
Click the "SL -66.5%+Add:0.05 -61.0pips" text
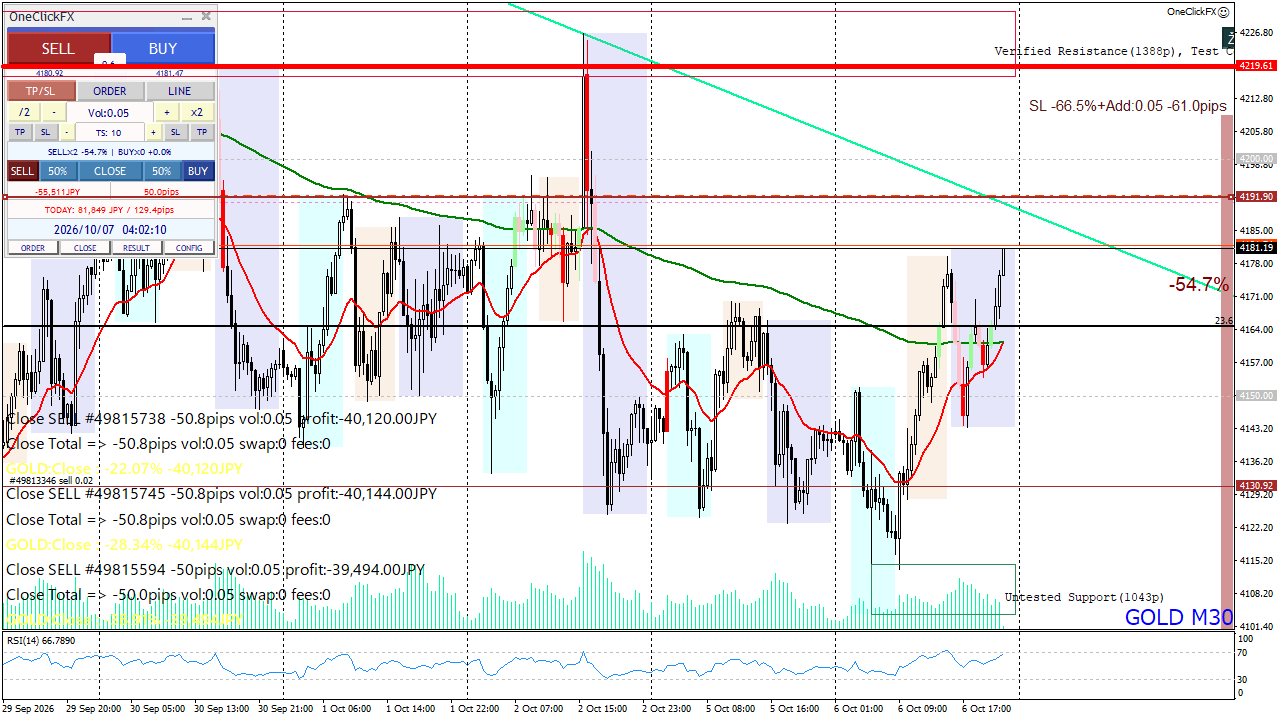(1128, 106)
